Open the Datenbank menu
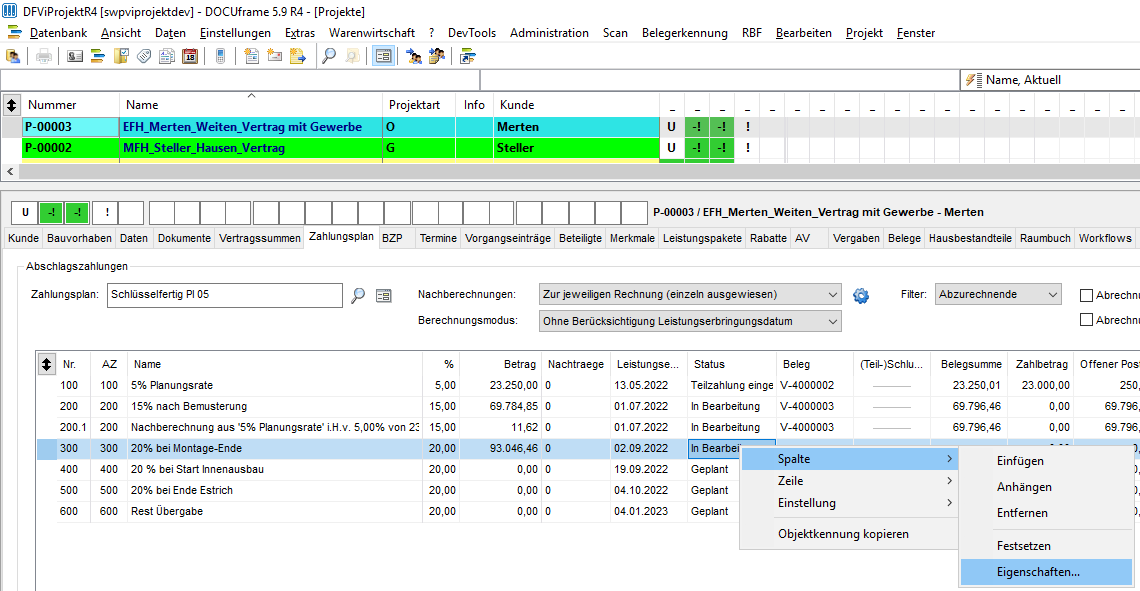The image size is (1140, 591). [x=58, y=33]
